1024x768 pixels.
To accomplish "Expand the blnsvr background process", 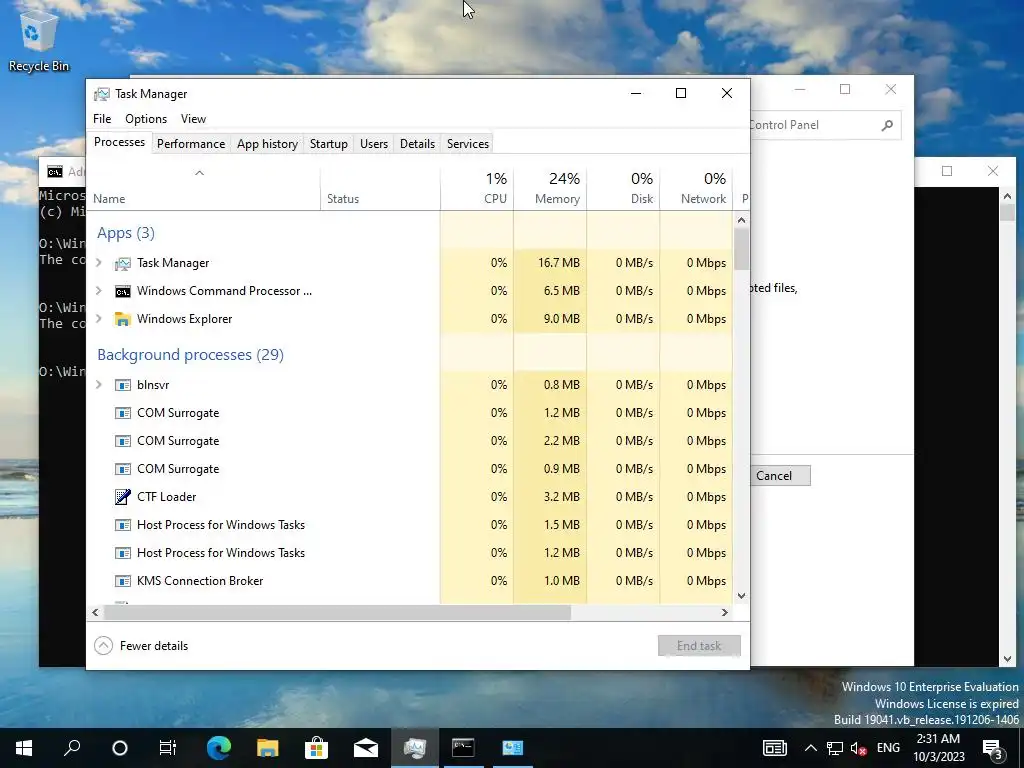I will click(x=99, y=385).
